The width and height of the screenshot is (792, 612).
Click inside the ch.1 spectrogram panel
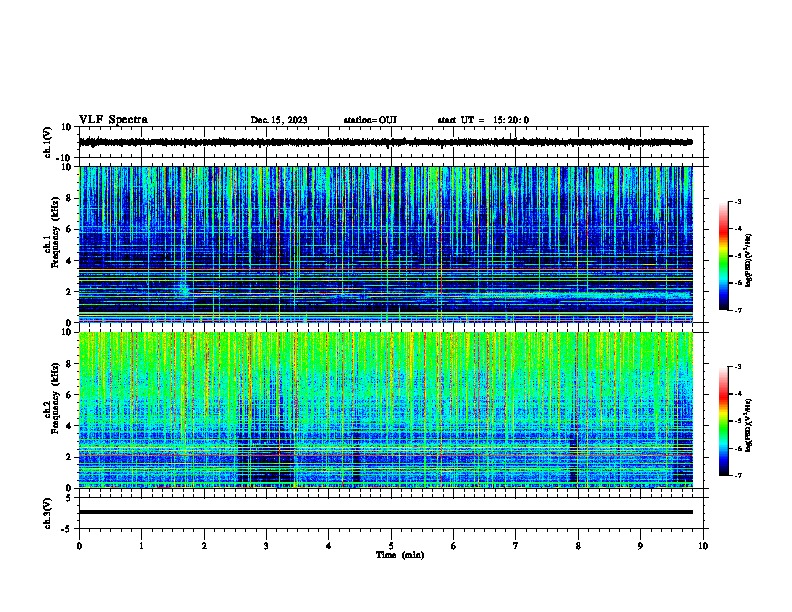(386, 244)
